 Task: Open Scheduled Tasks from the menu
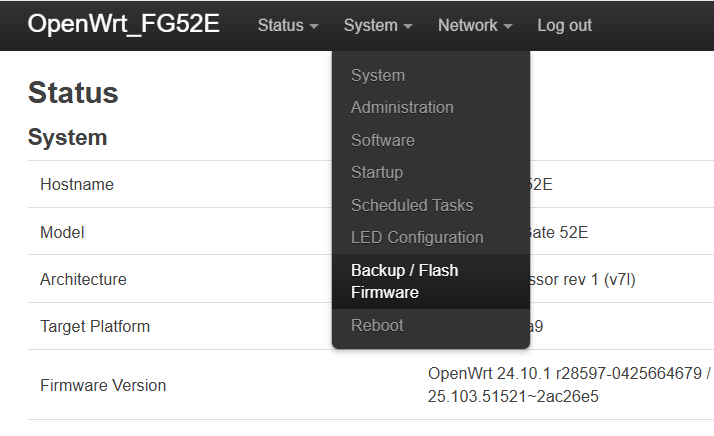click(x=412, y=205)
